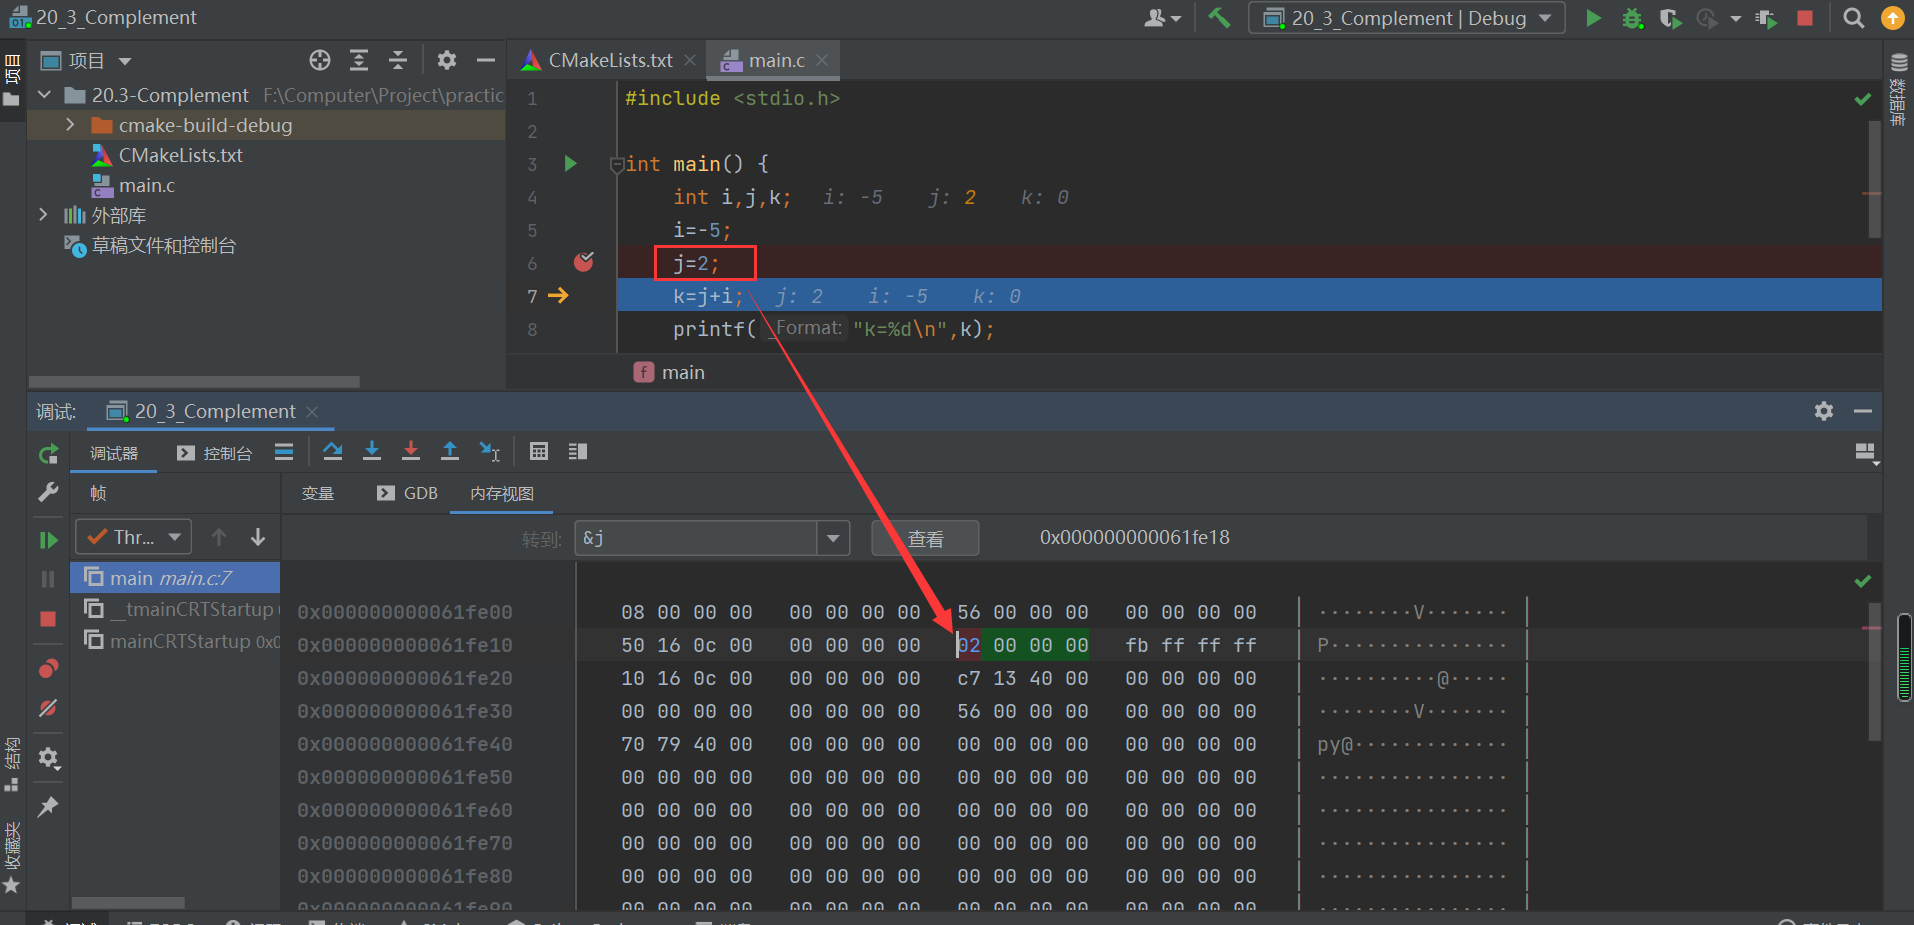Expand the 外部库 node

tap(43, 215)
